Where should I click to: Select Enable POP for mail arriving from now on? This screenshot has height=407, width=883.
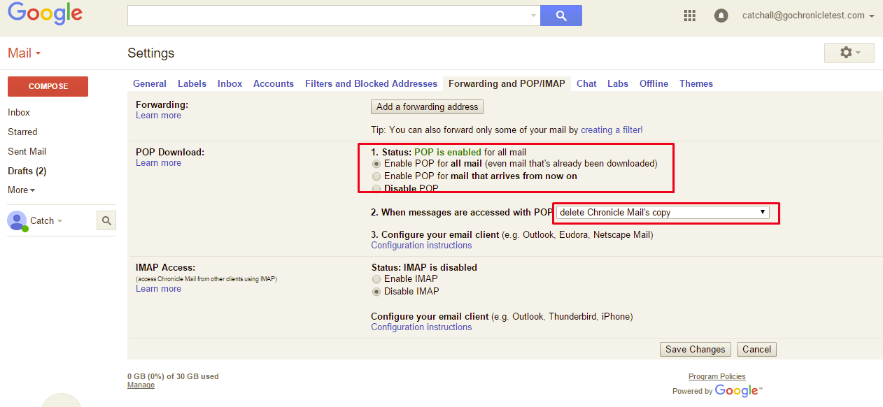pyautogui.click(x=376, y=176)
